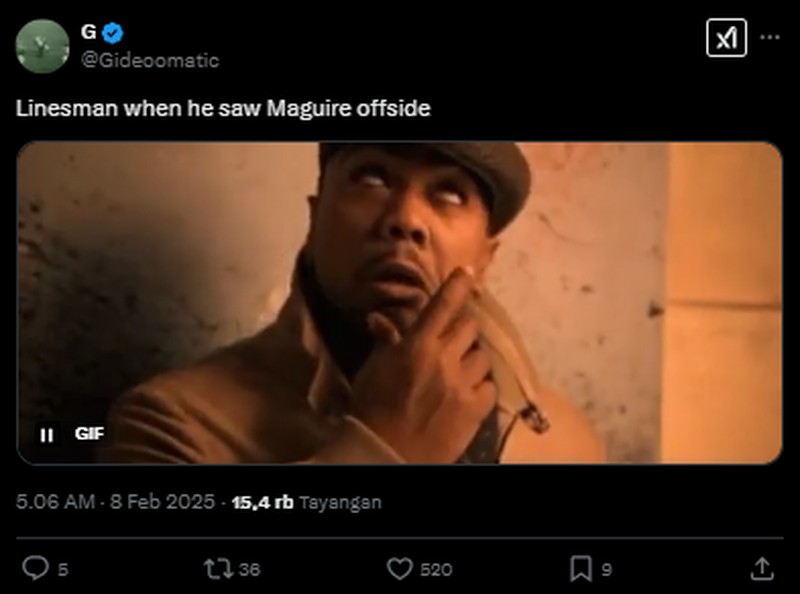The width and height of the screenshot is (800, 594).
Task: Open the "15,4 rb Tayangan" view count
Action: click(x=306, y=502)
